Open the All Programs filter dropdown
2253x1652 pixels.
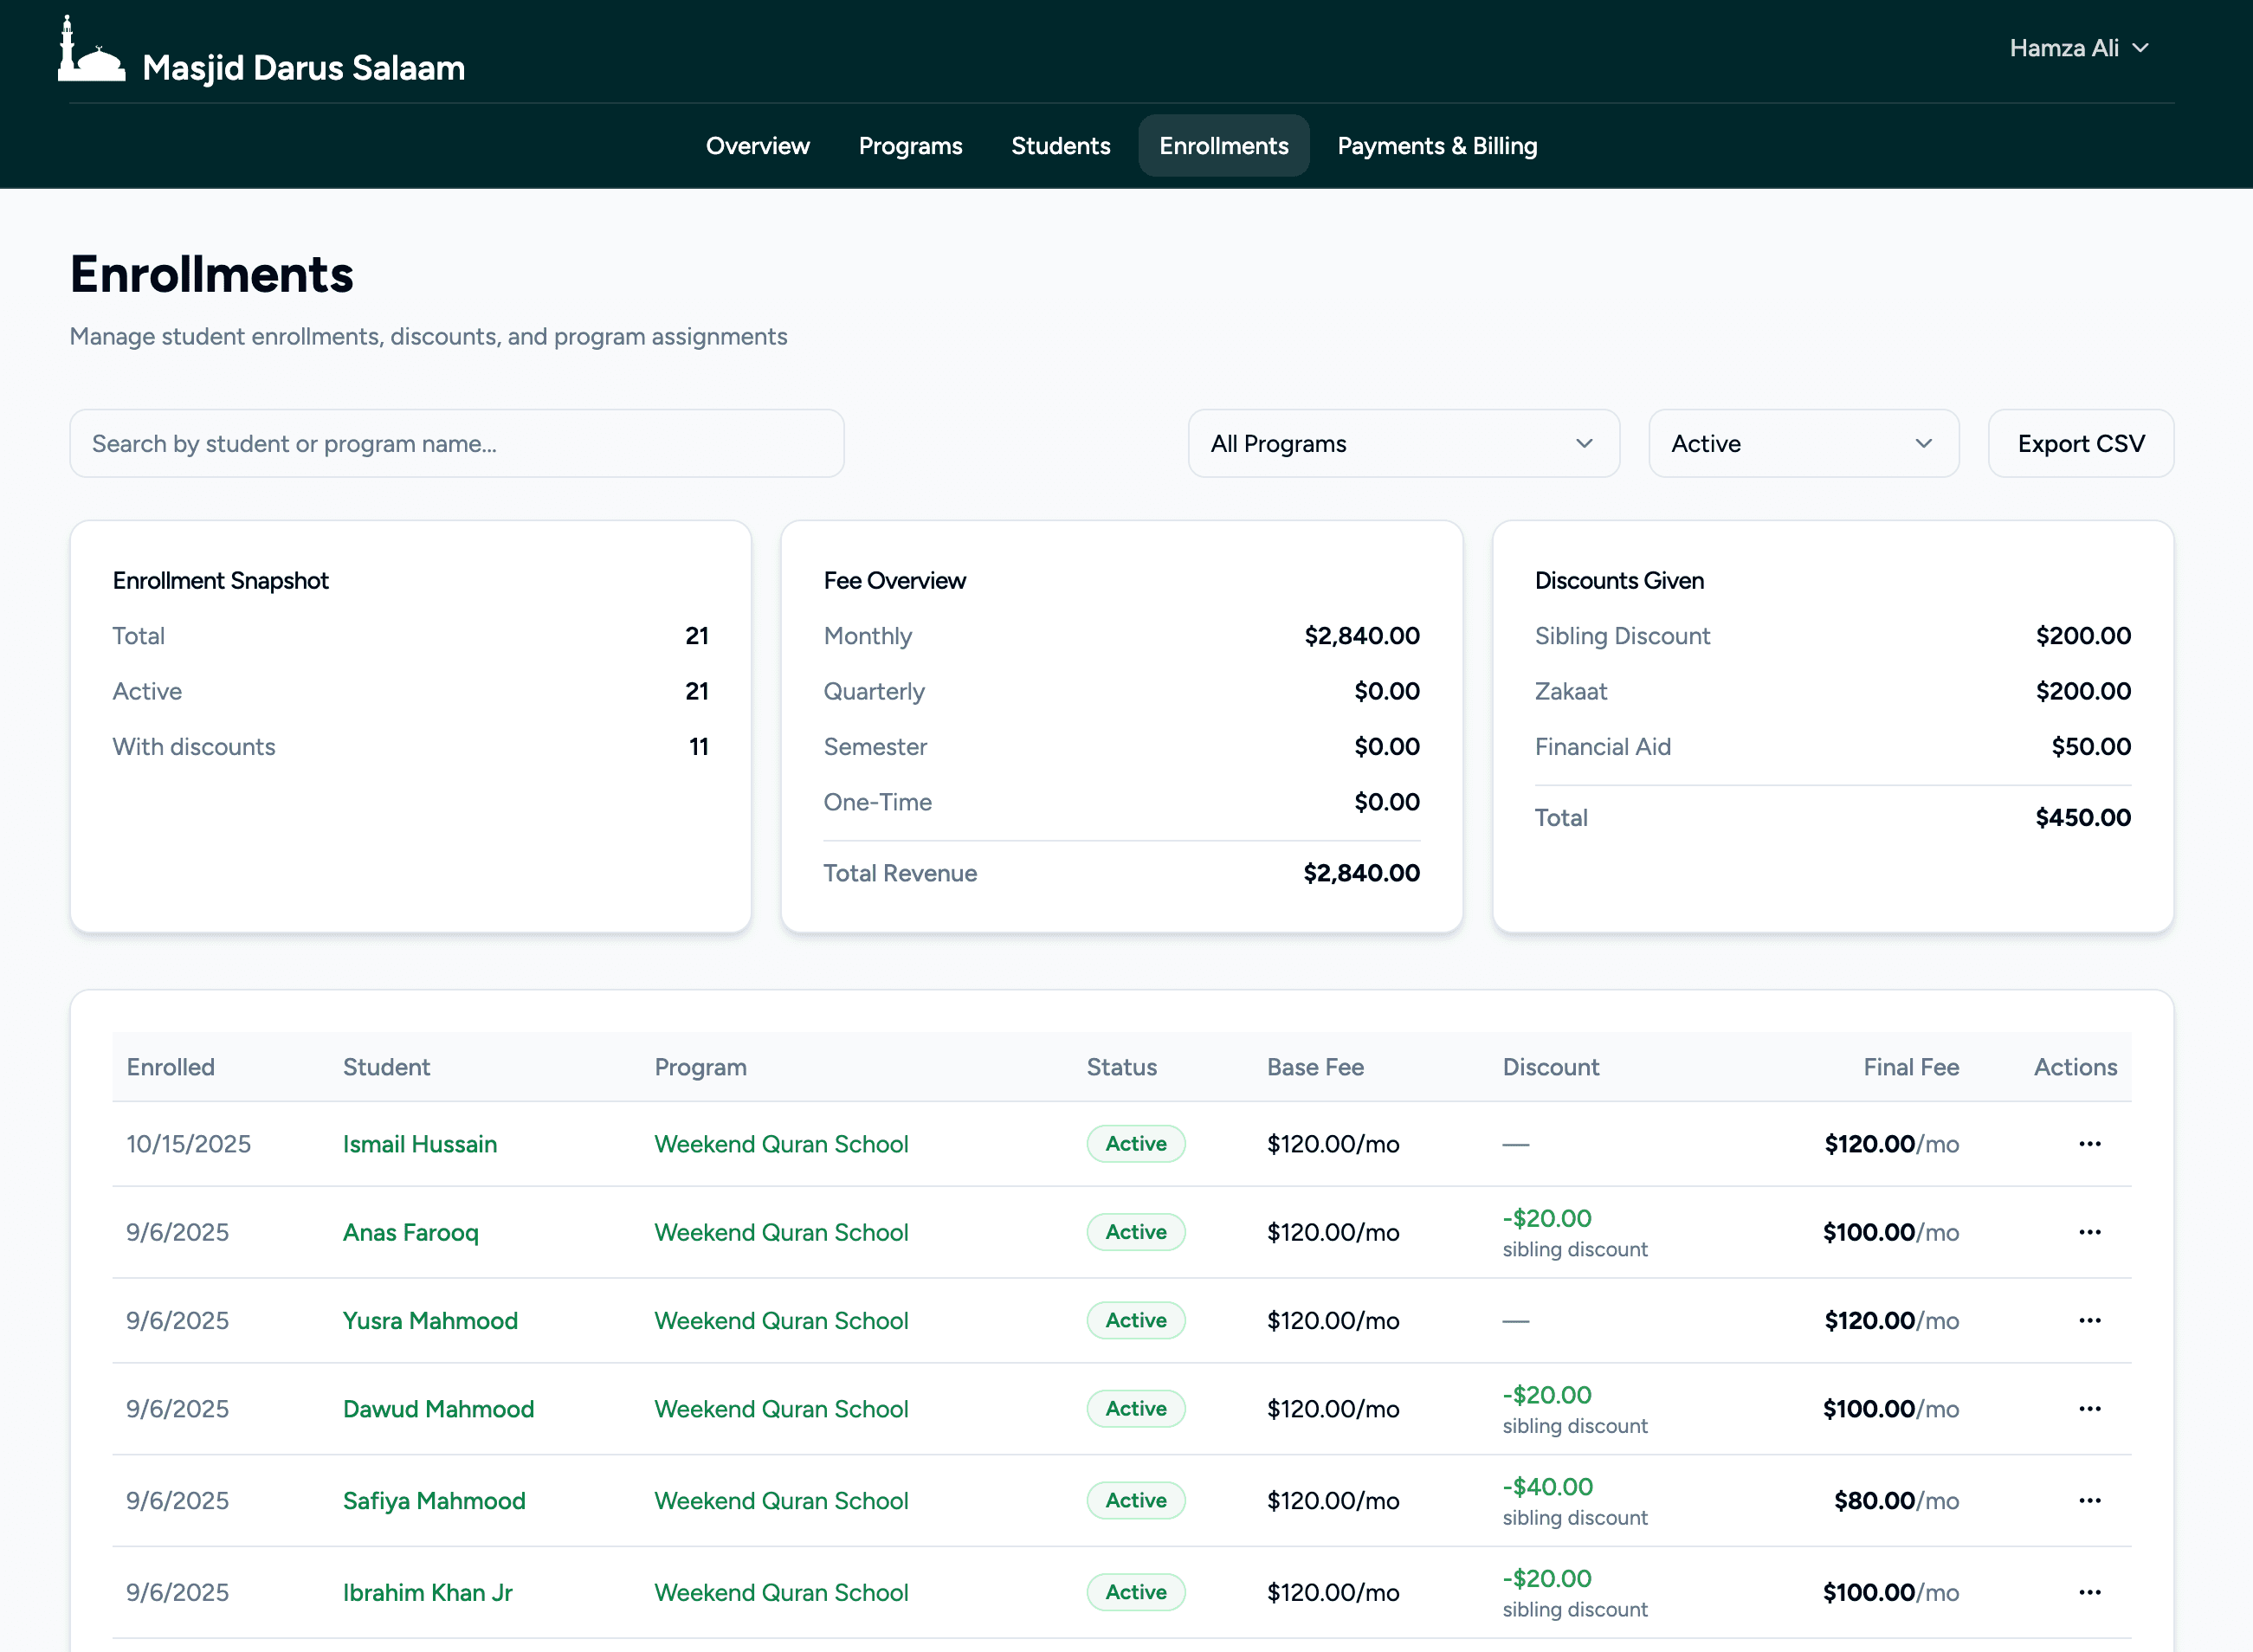pyautogui.click(x=1403, y=443)
